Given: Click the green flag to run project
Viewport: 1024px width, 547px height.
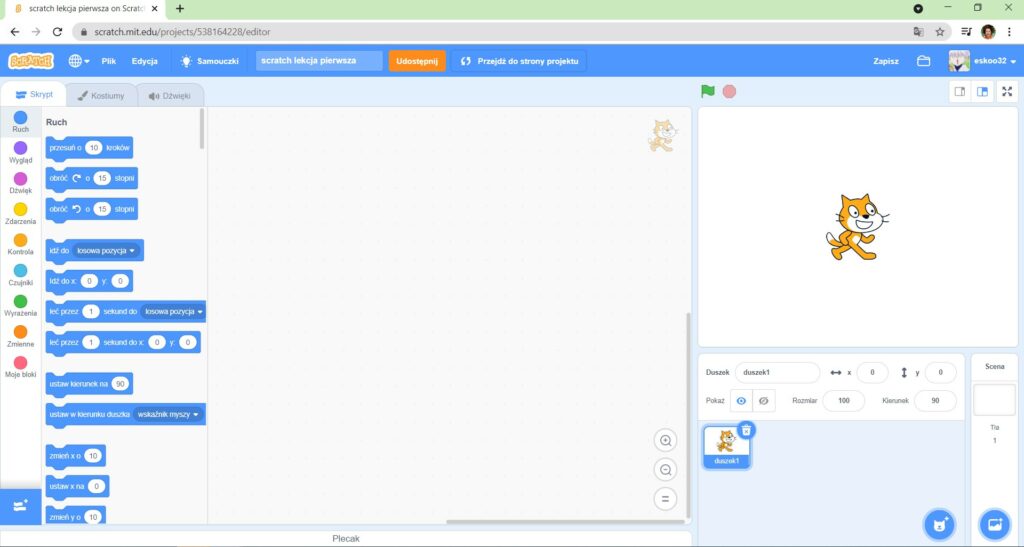Looking at the screenshot, I should (708, 91).
